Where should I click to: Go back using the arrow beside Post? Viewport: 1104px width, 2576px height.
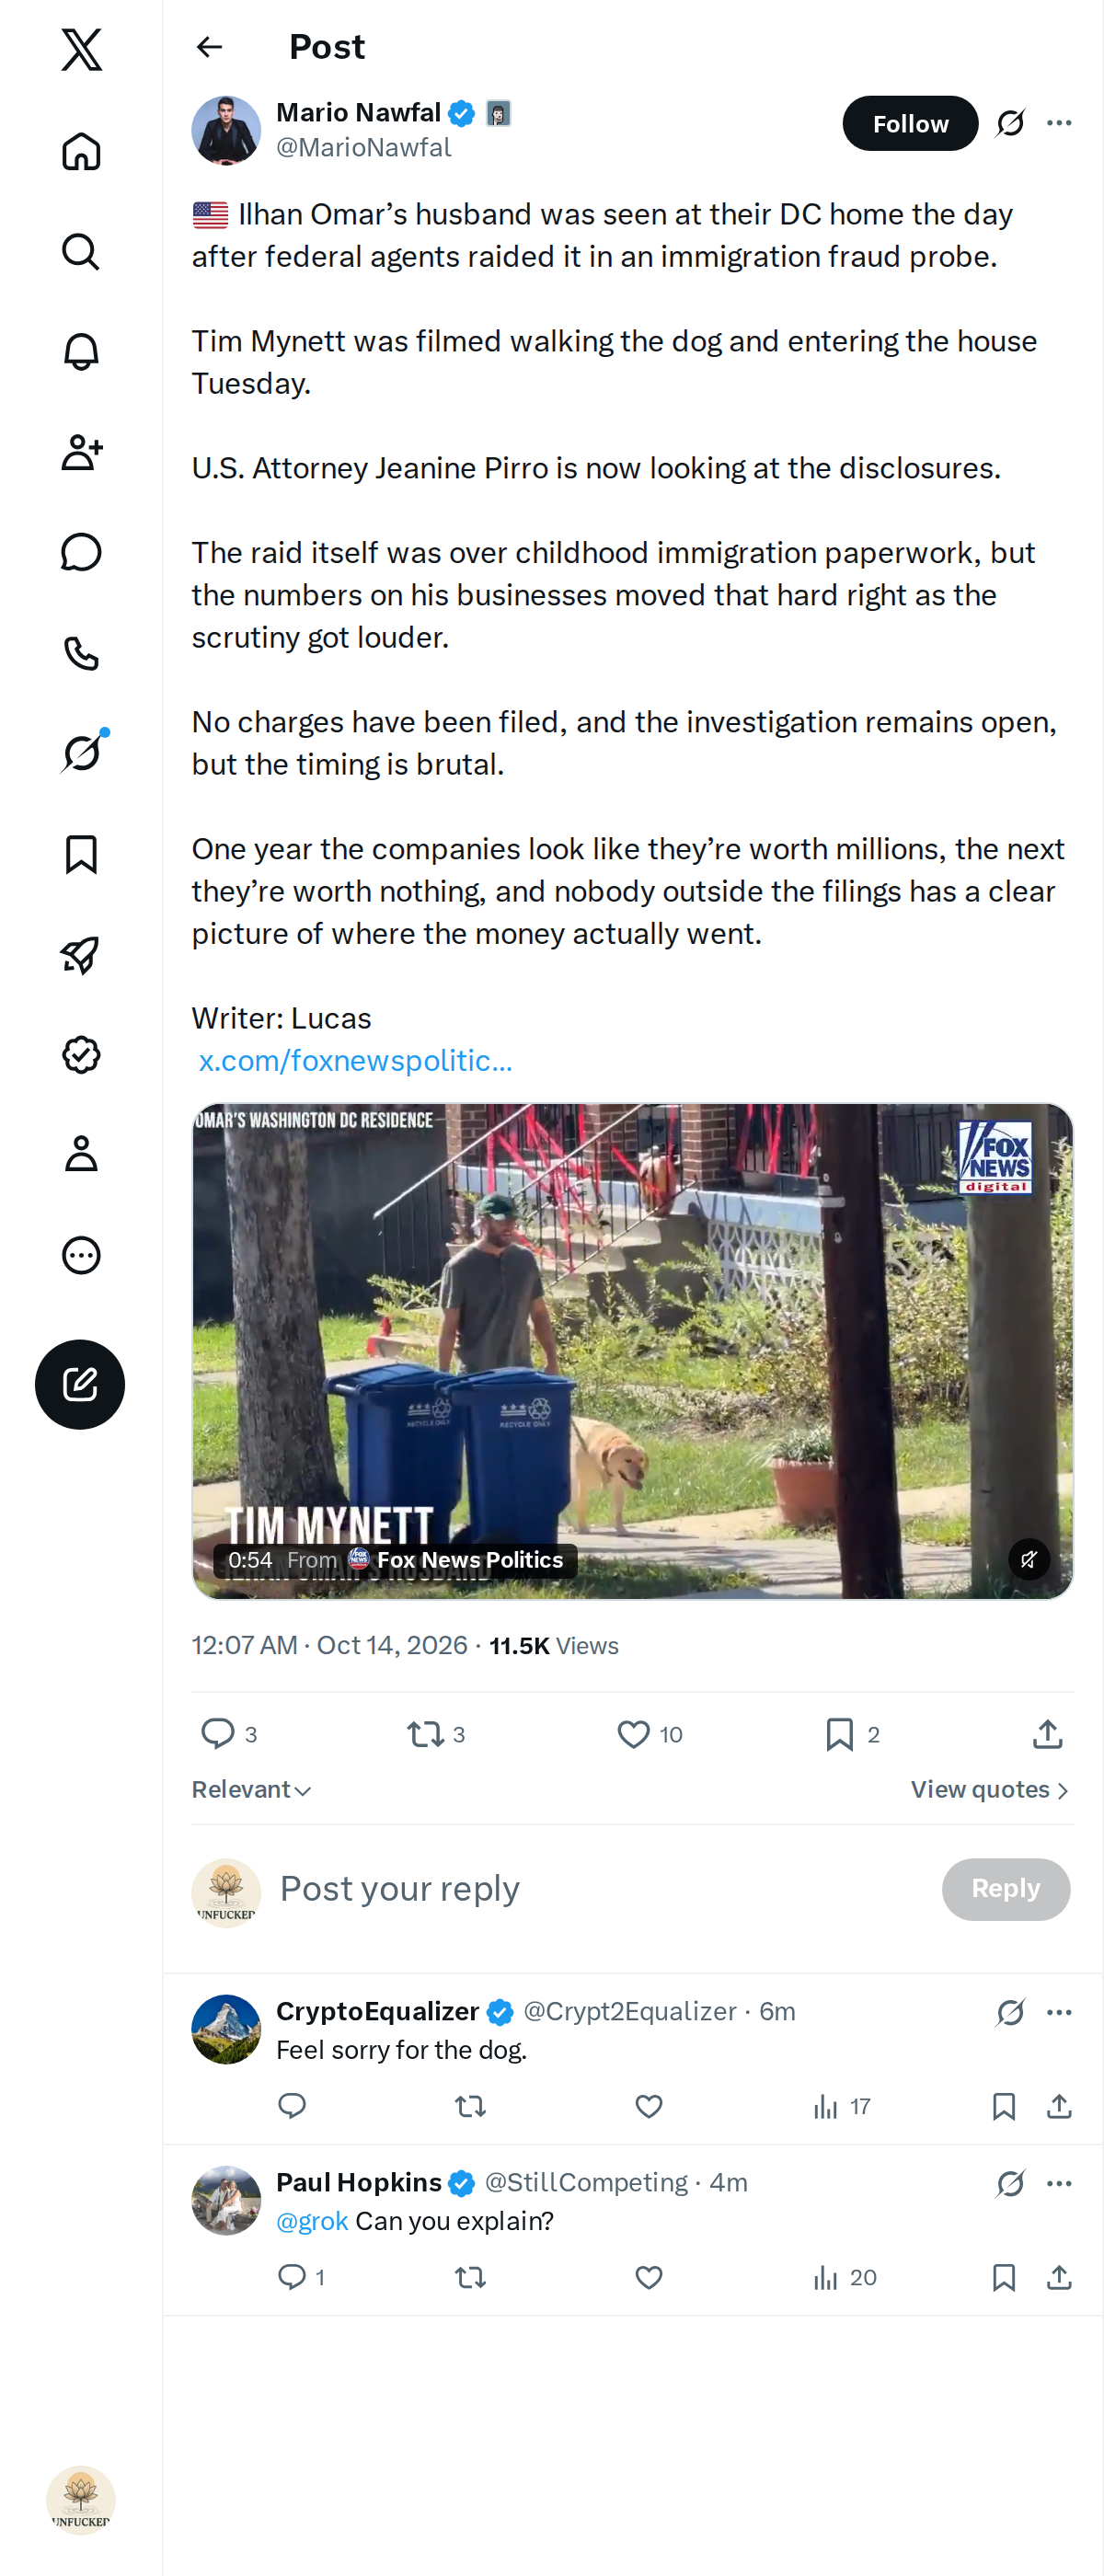tap(209, 47)
